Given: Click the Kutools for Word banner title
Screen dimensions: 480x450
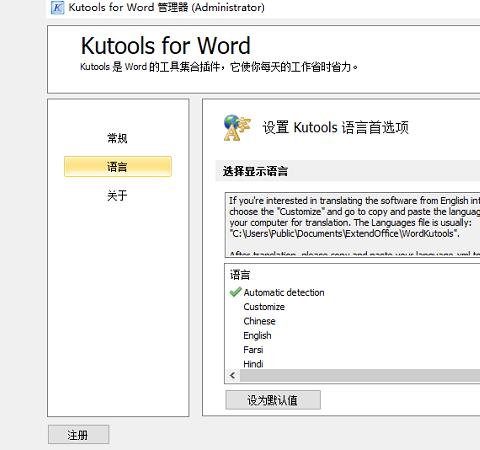Looking at the screenshot, I should point(166,46).
